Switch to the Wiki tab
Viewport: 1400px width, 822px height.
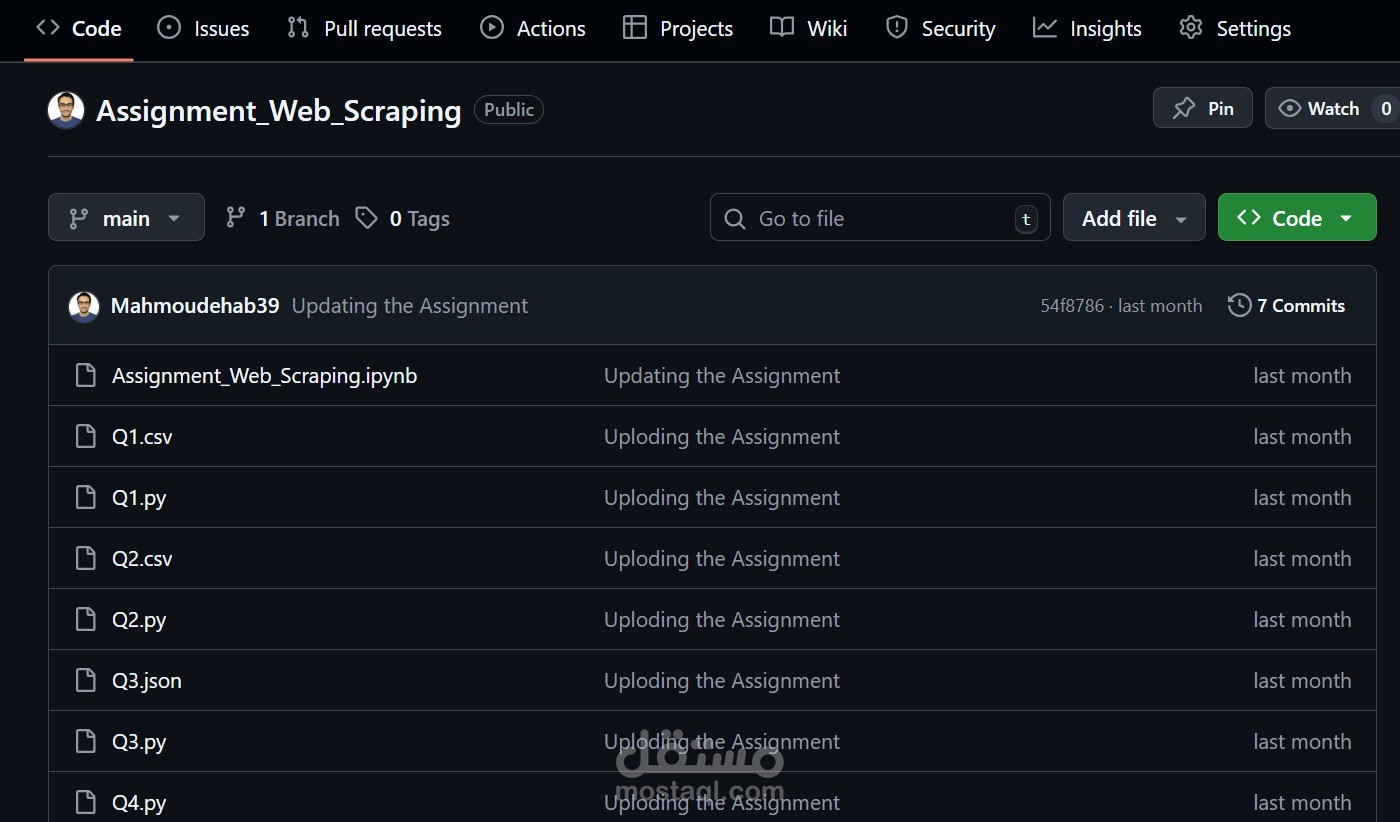point(809,29)
